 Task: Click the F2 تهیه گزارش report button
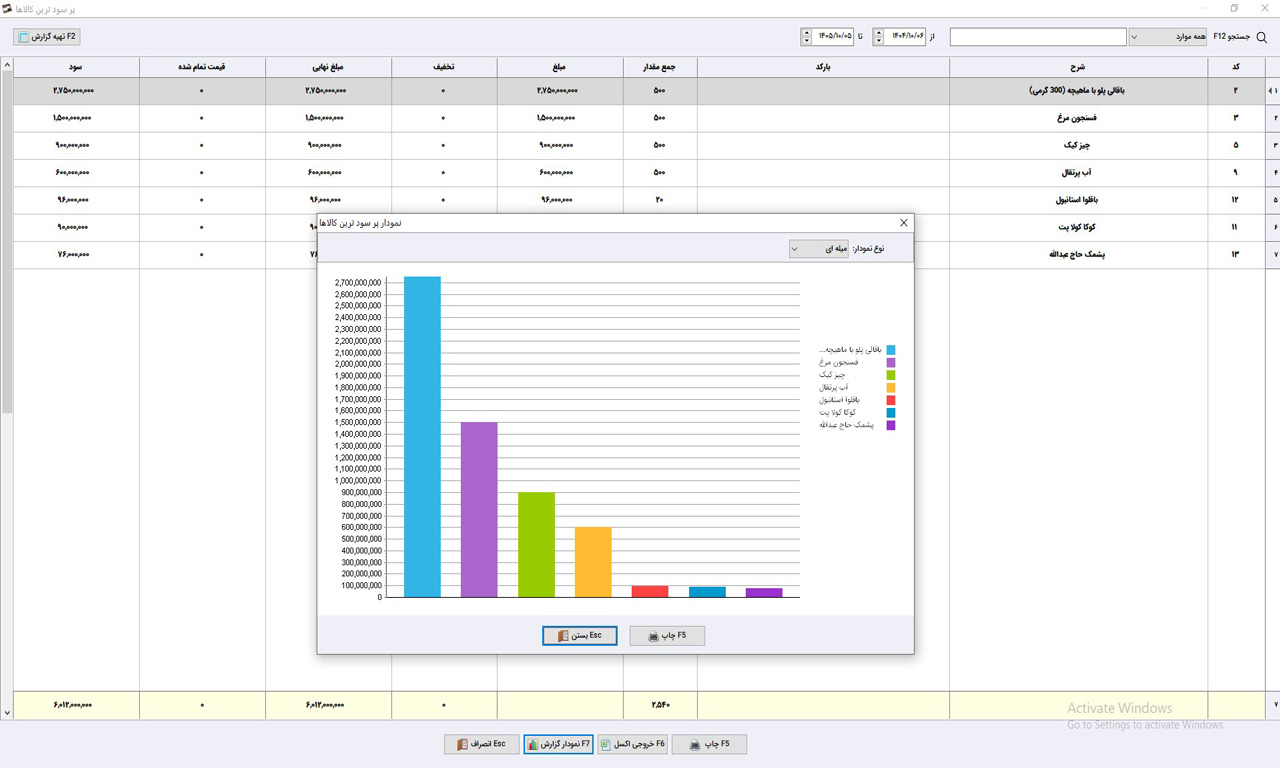pyautogui.click(x=46, y=37)
